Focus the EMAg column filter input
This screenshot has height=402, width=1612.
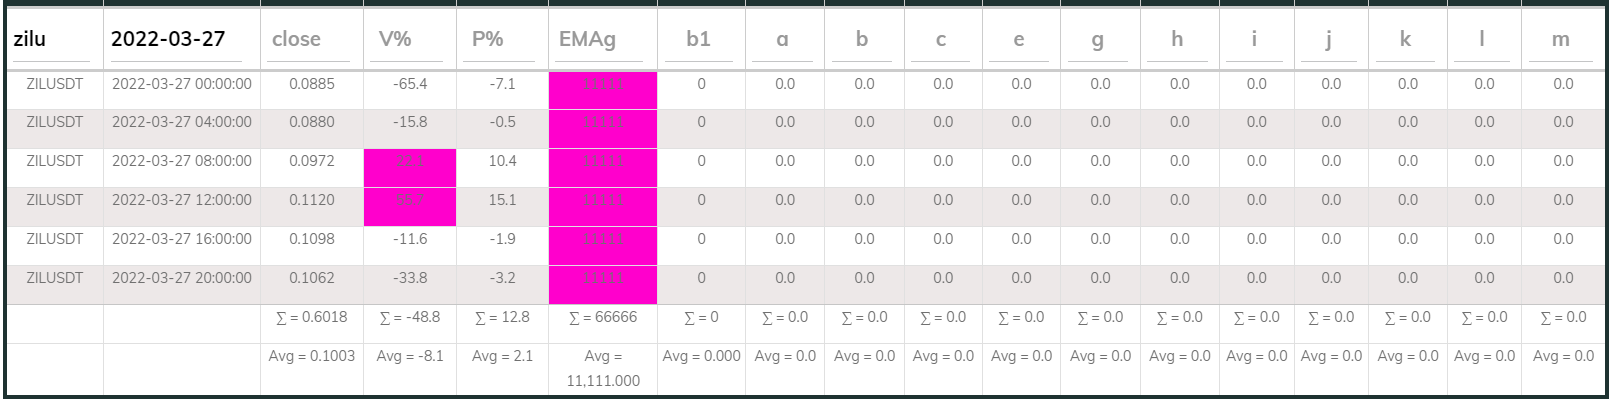point(602,40)
